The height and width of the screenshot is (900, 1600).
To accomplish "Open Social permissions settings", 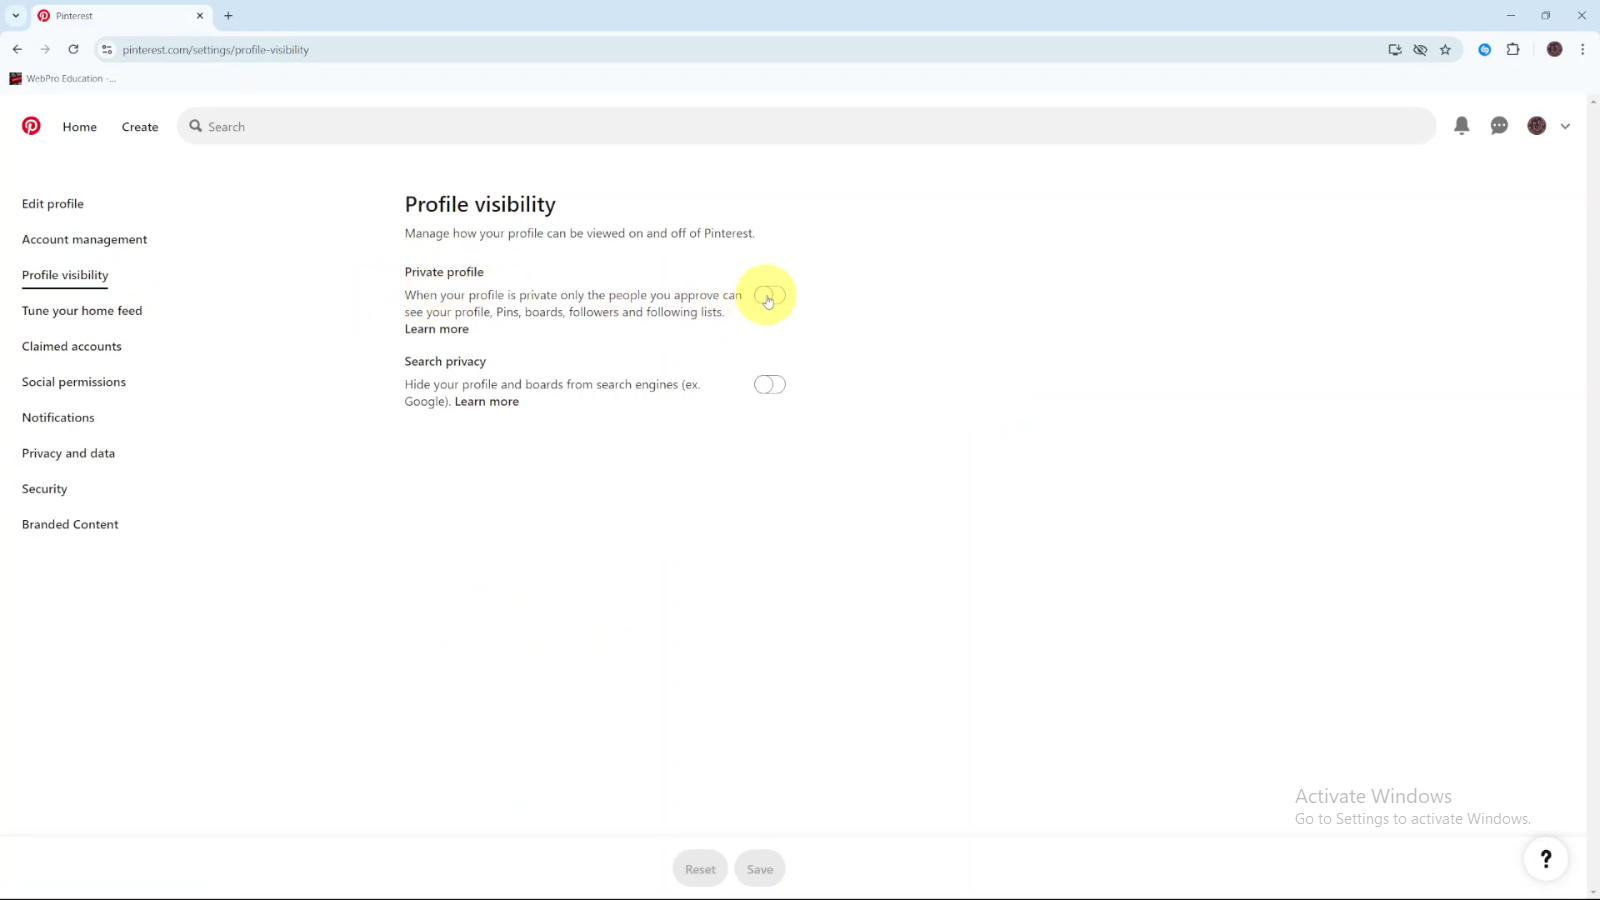I will click(x=74, y=382).
